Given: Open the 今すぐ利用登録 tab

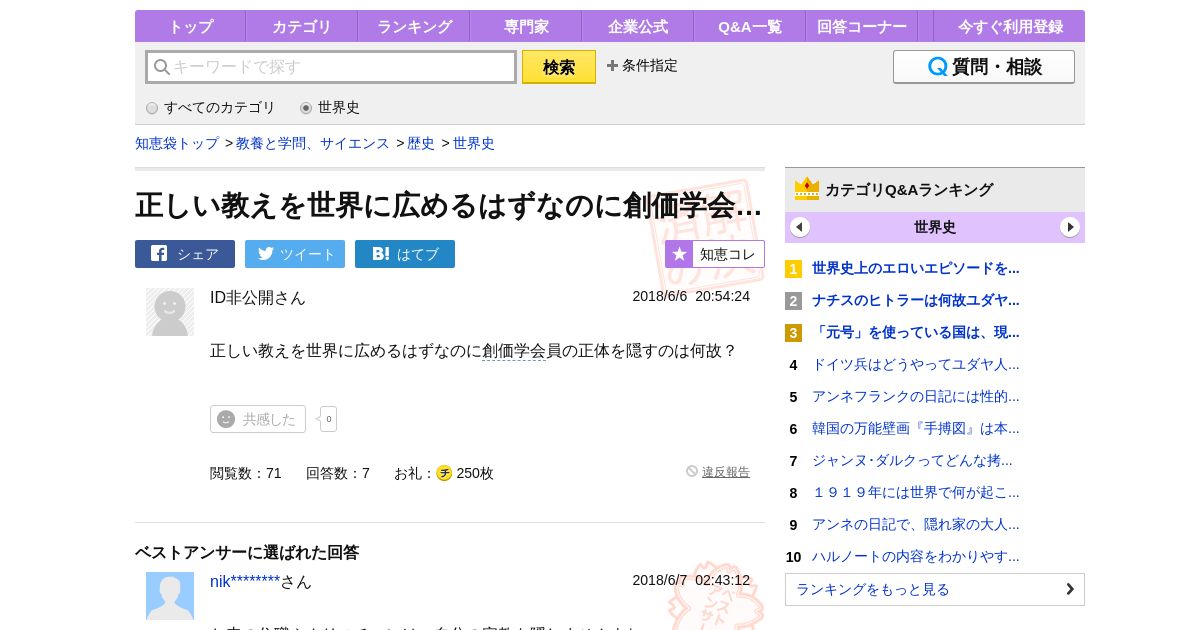Looking at the screenshot, I should coord(1010,26).
